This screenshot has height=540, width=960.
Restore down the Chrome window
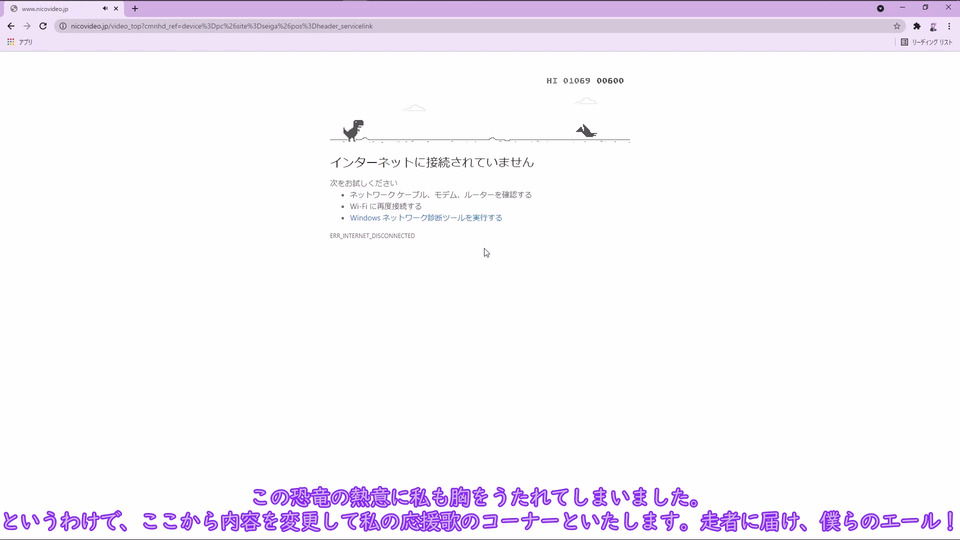point(925,8)
